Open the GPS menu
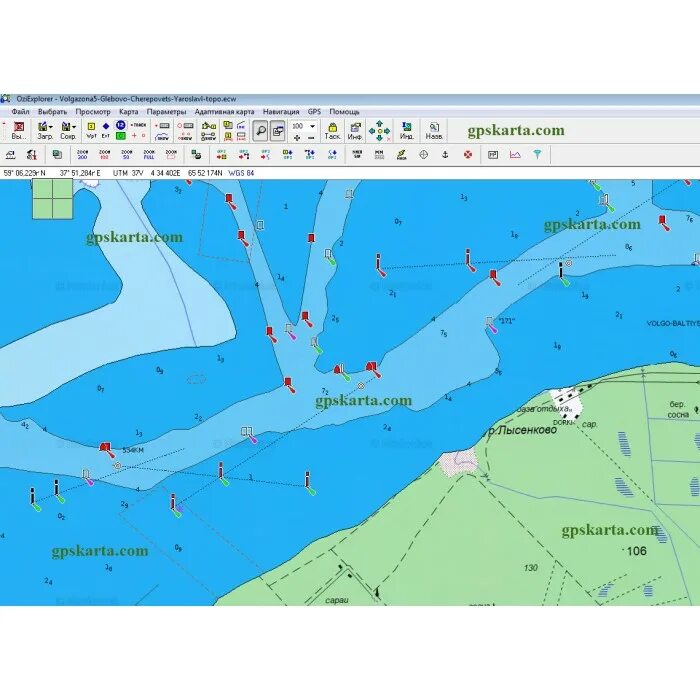Viewport: 700px width, 700px height. coord(314,112)
